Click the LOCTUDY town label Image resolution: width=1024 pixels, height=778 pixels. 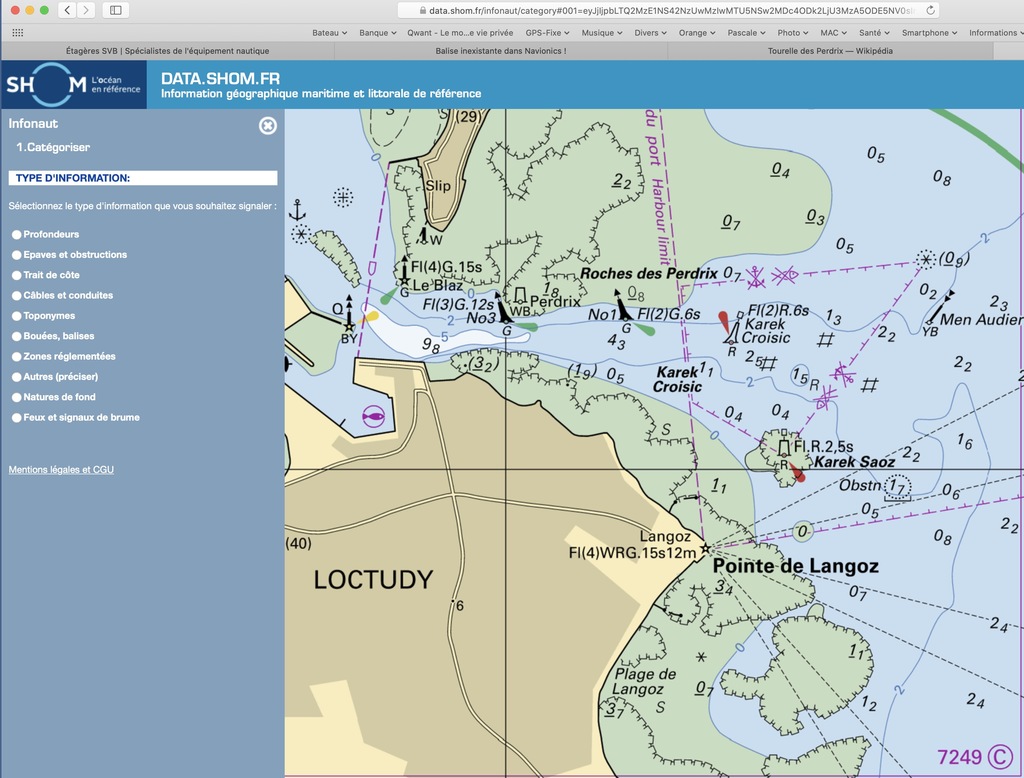tap(373, 580)
